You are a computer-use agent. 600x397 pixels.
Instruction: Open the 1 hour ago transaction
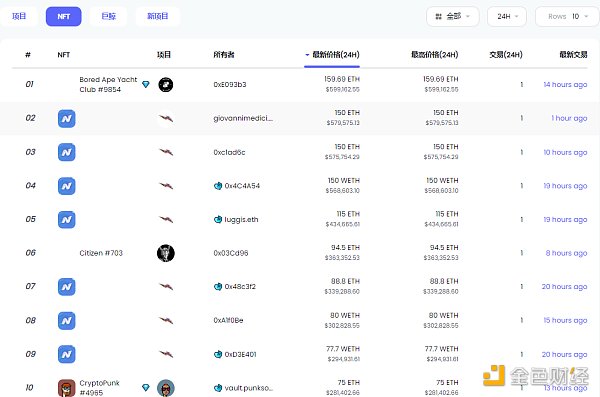click(569, 118)
